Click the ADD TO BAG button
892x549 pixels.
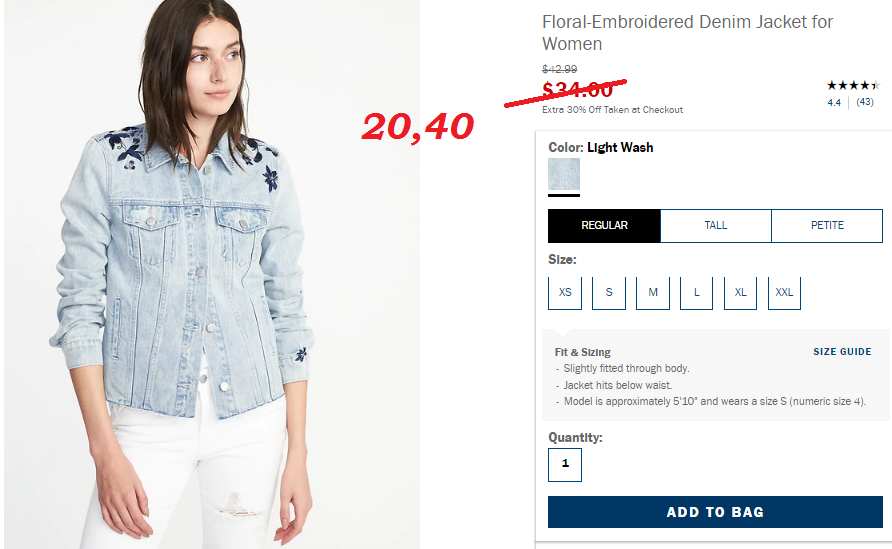coord(715,512)
